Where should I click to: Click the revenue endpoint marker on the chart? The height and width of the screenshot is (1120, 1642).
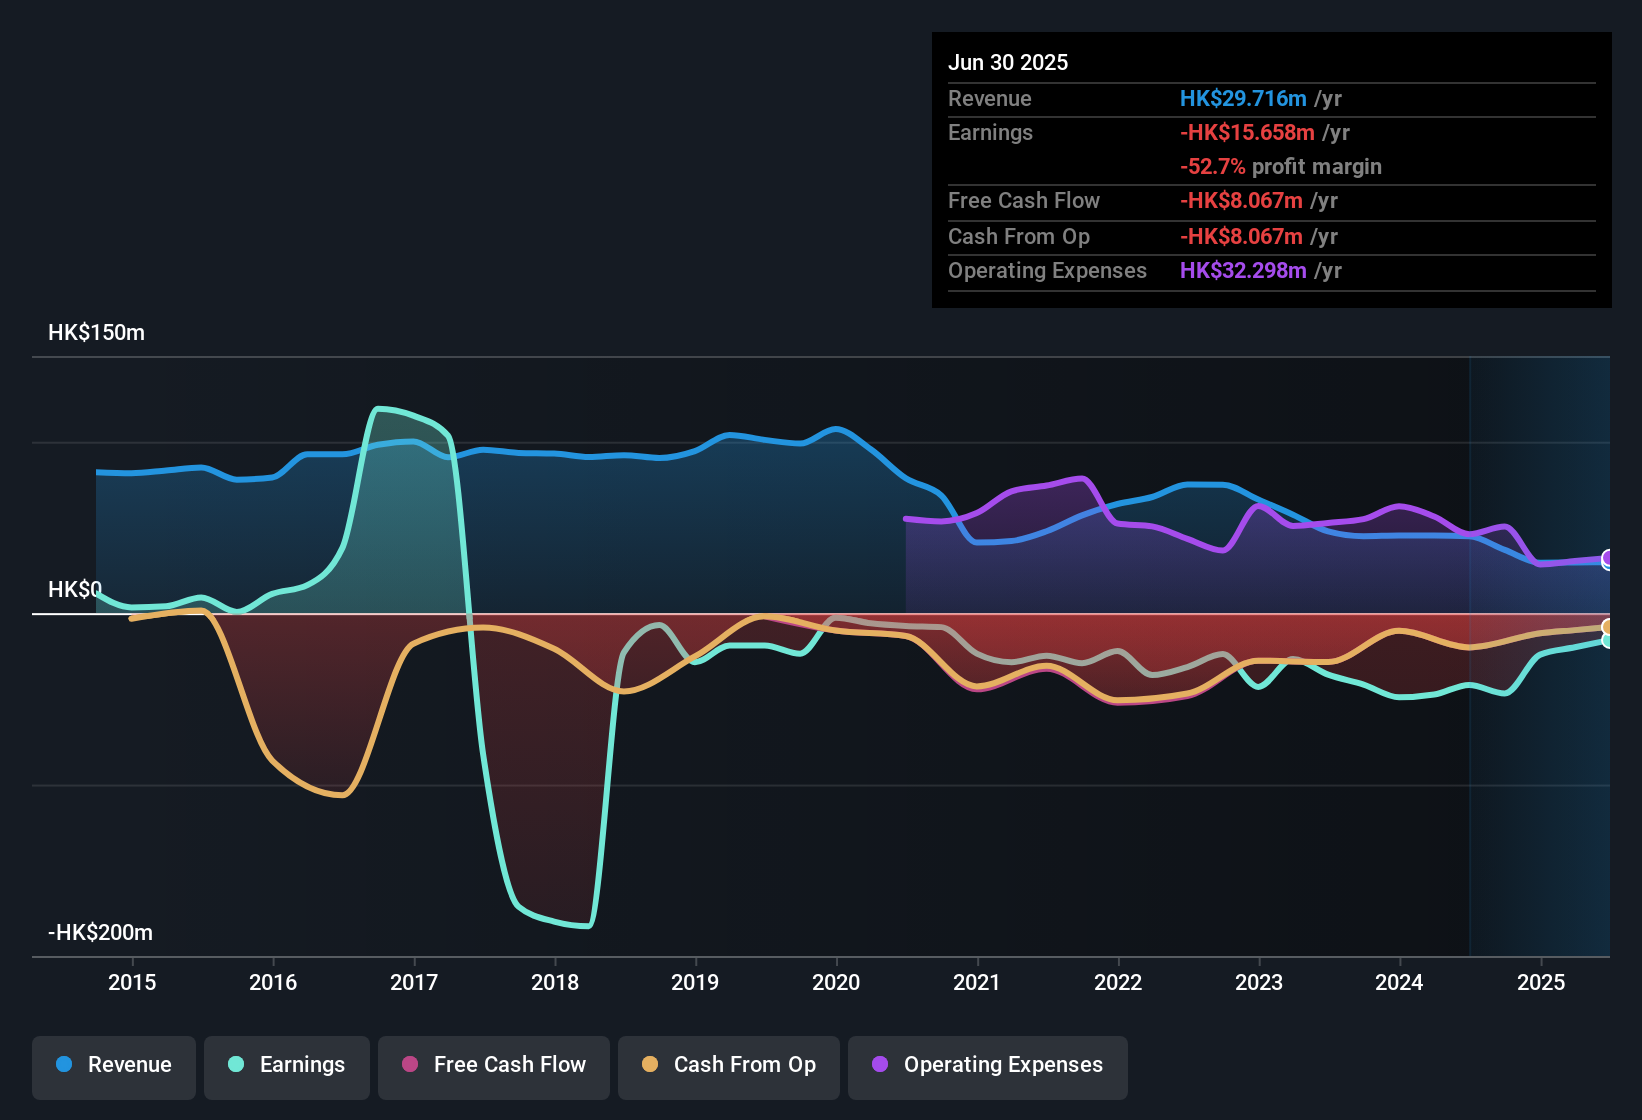[1607, 564]
